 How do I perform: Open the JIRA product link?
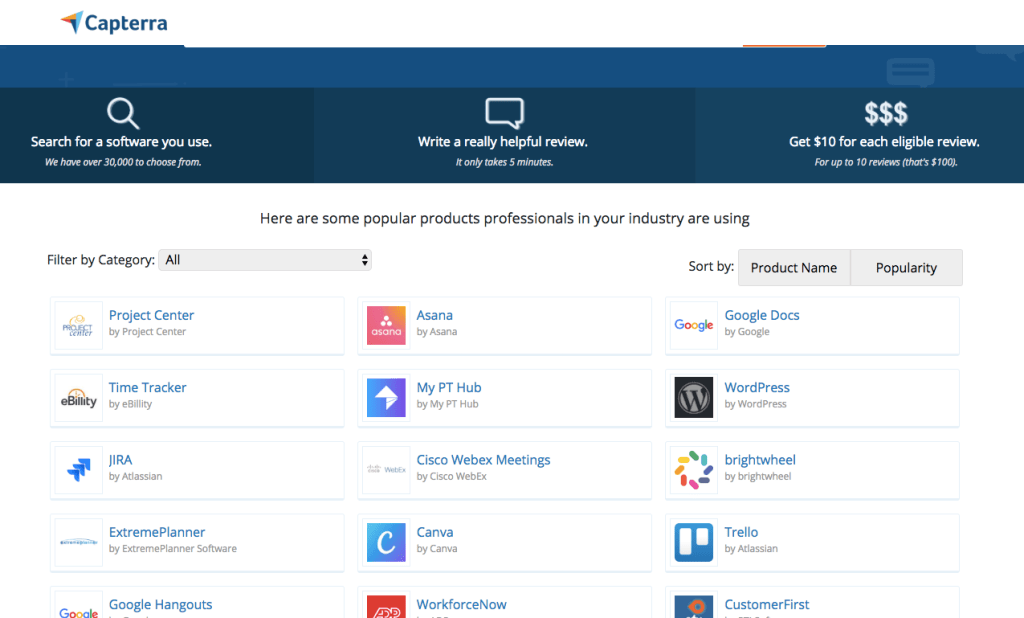point(120,460)
